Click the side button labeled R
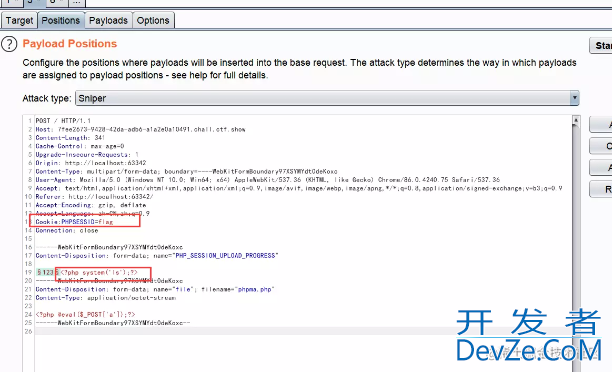 coord(601,189)
